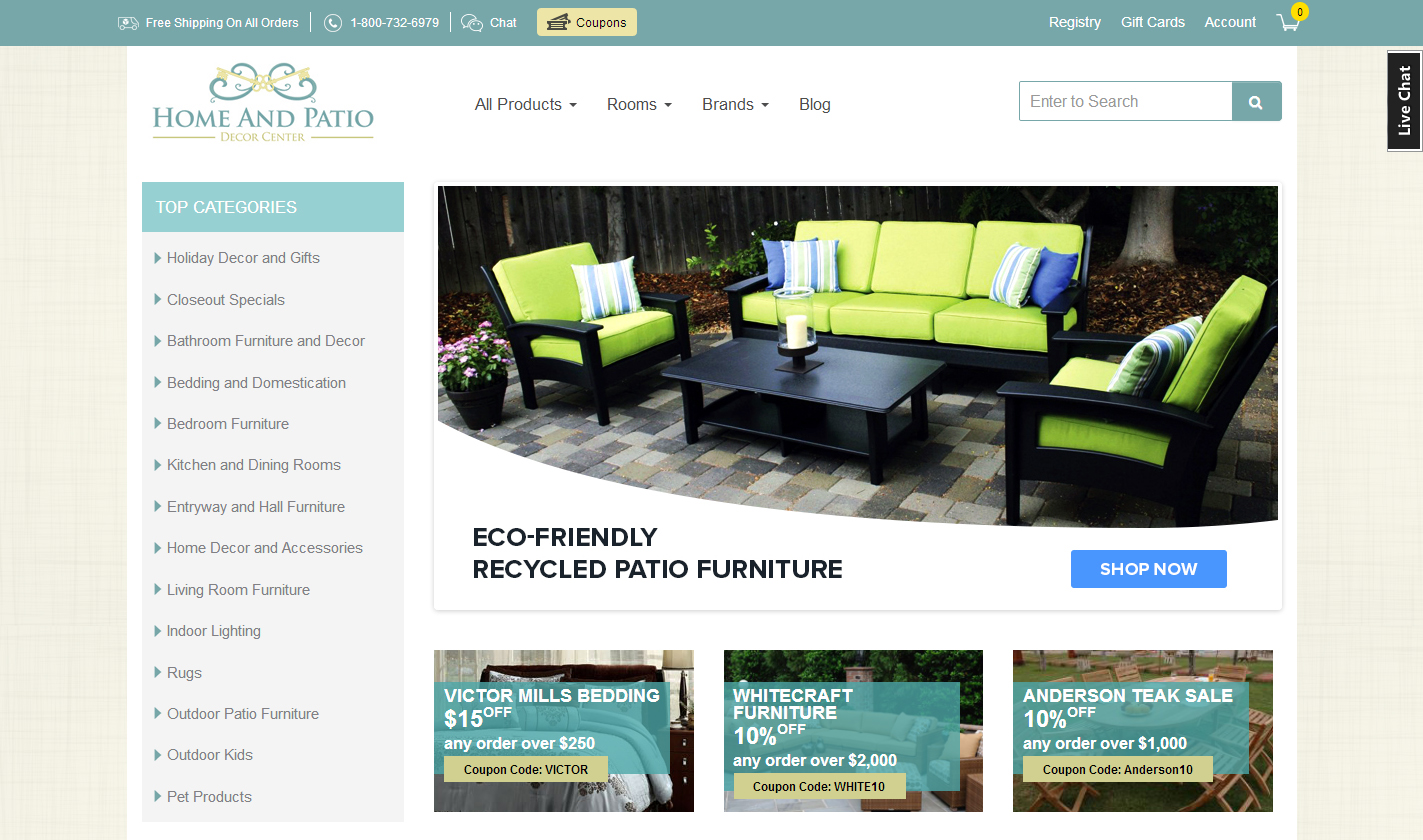Viewport: 1423px width, 840px height.
Task: Open the Victor Mills Bedding promo
Action: click(x=564, y=731)
